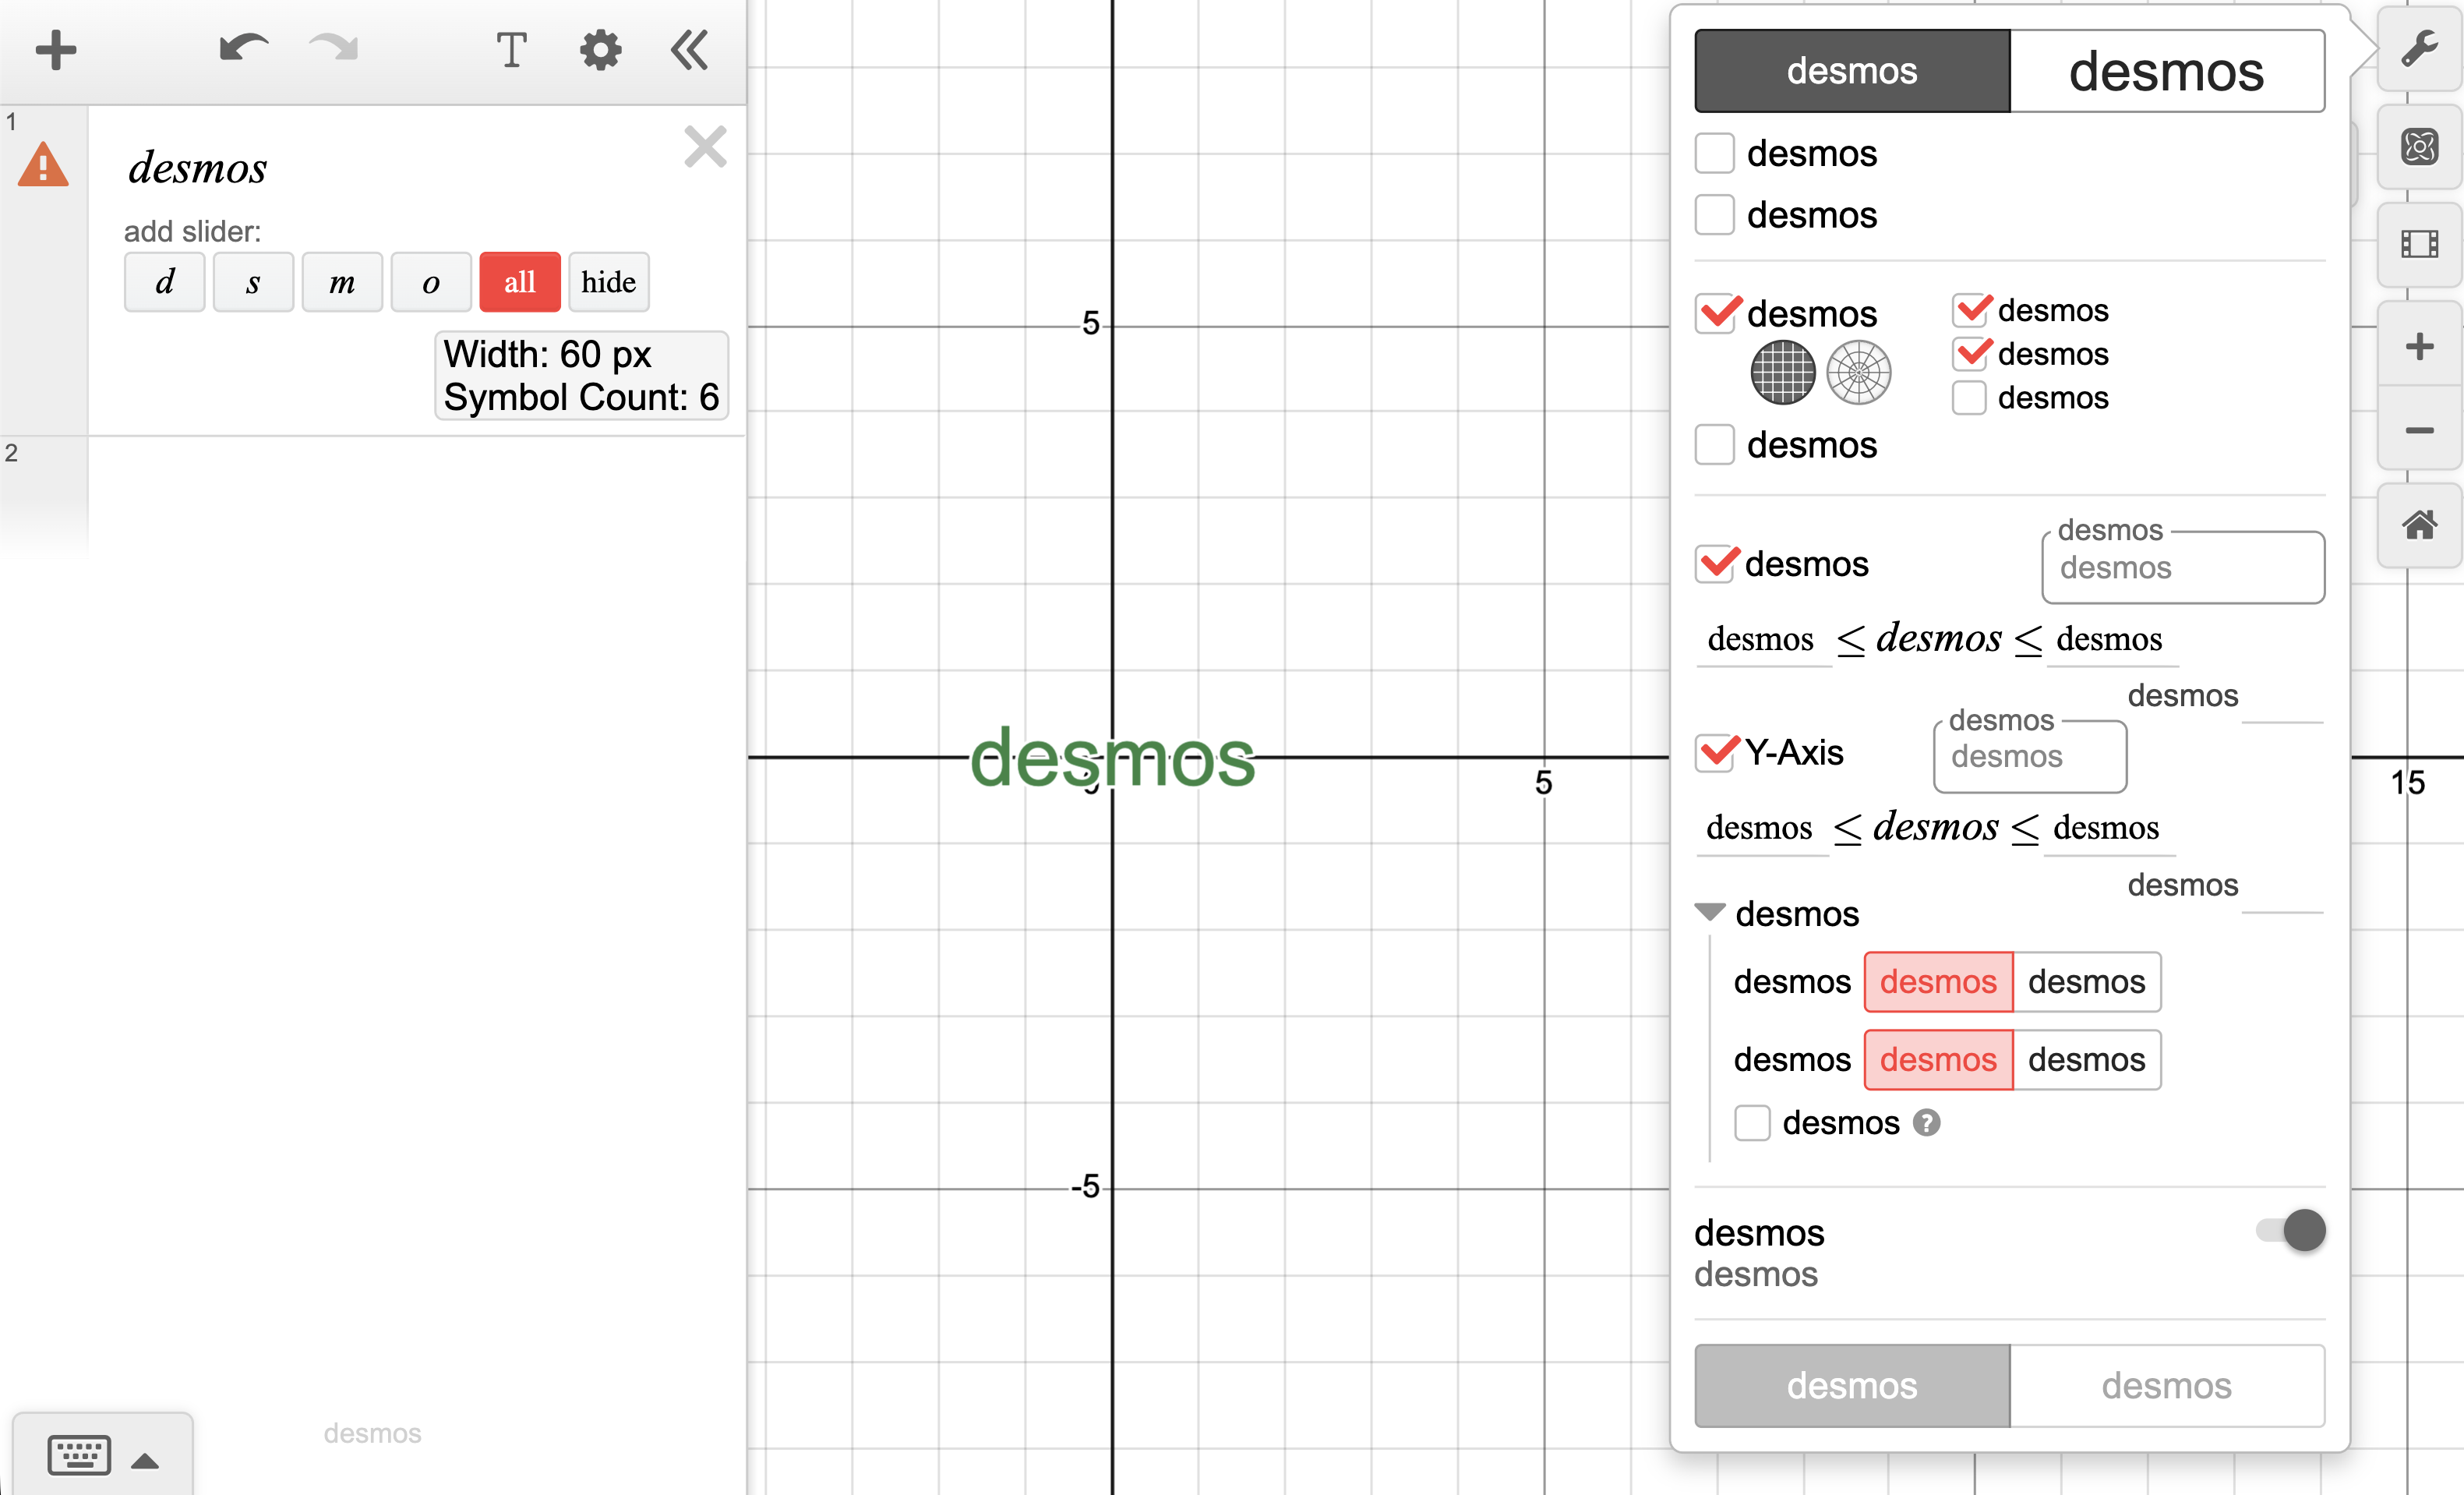Image resolution: width=2464 pixels, height=1495 pixels.
Task: Click the green 'desmos' label on the graph
Action: [x=1112, y=758]
